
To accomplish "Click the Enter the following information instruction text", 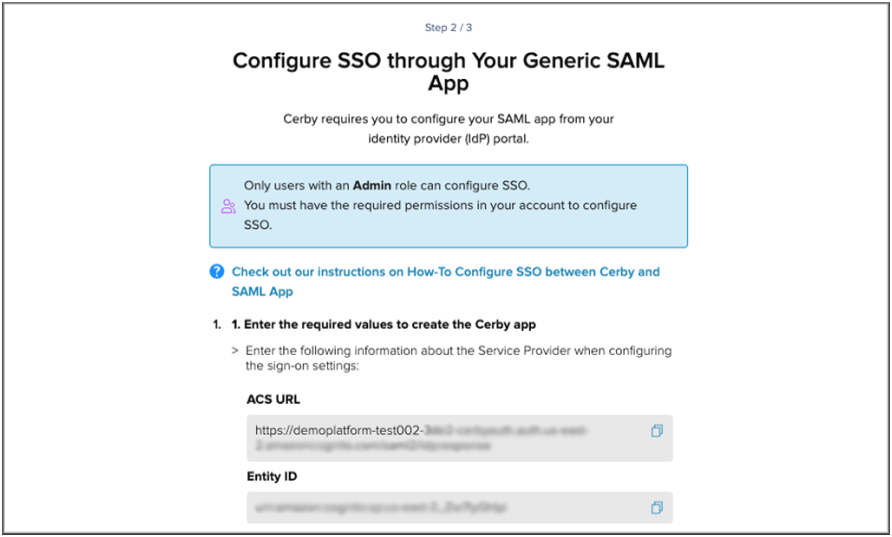I will pyautogui.click(x=458, y=358).
